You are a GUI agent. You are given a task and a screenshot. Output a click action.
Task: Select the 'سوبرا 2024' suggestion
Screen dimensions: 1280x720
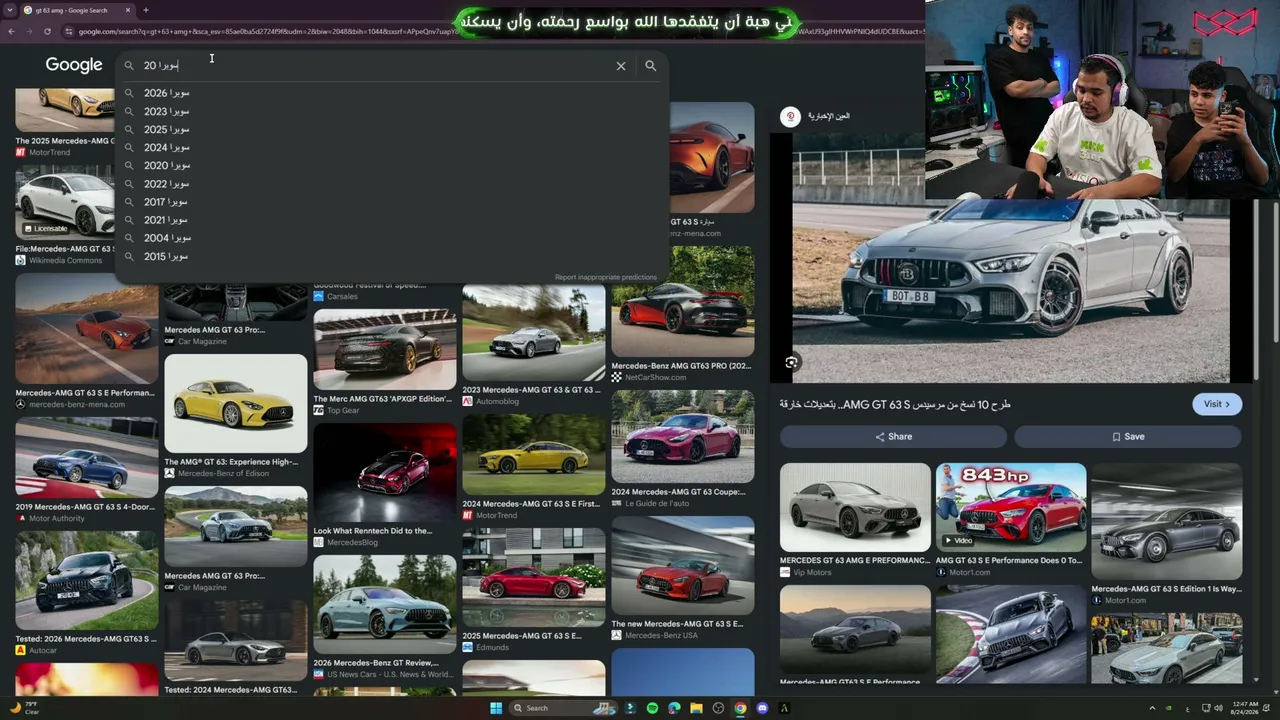(392, 147)
